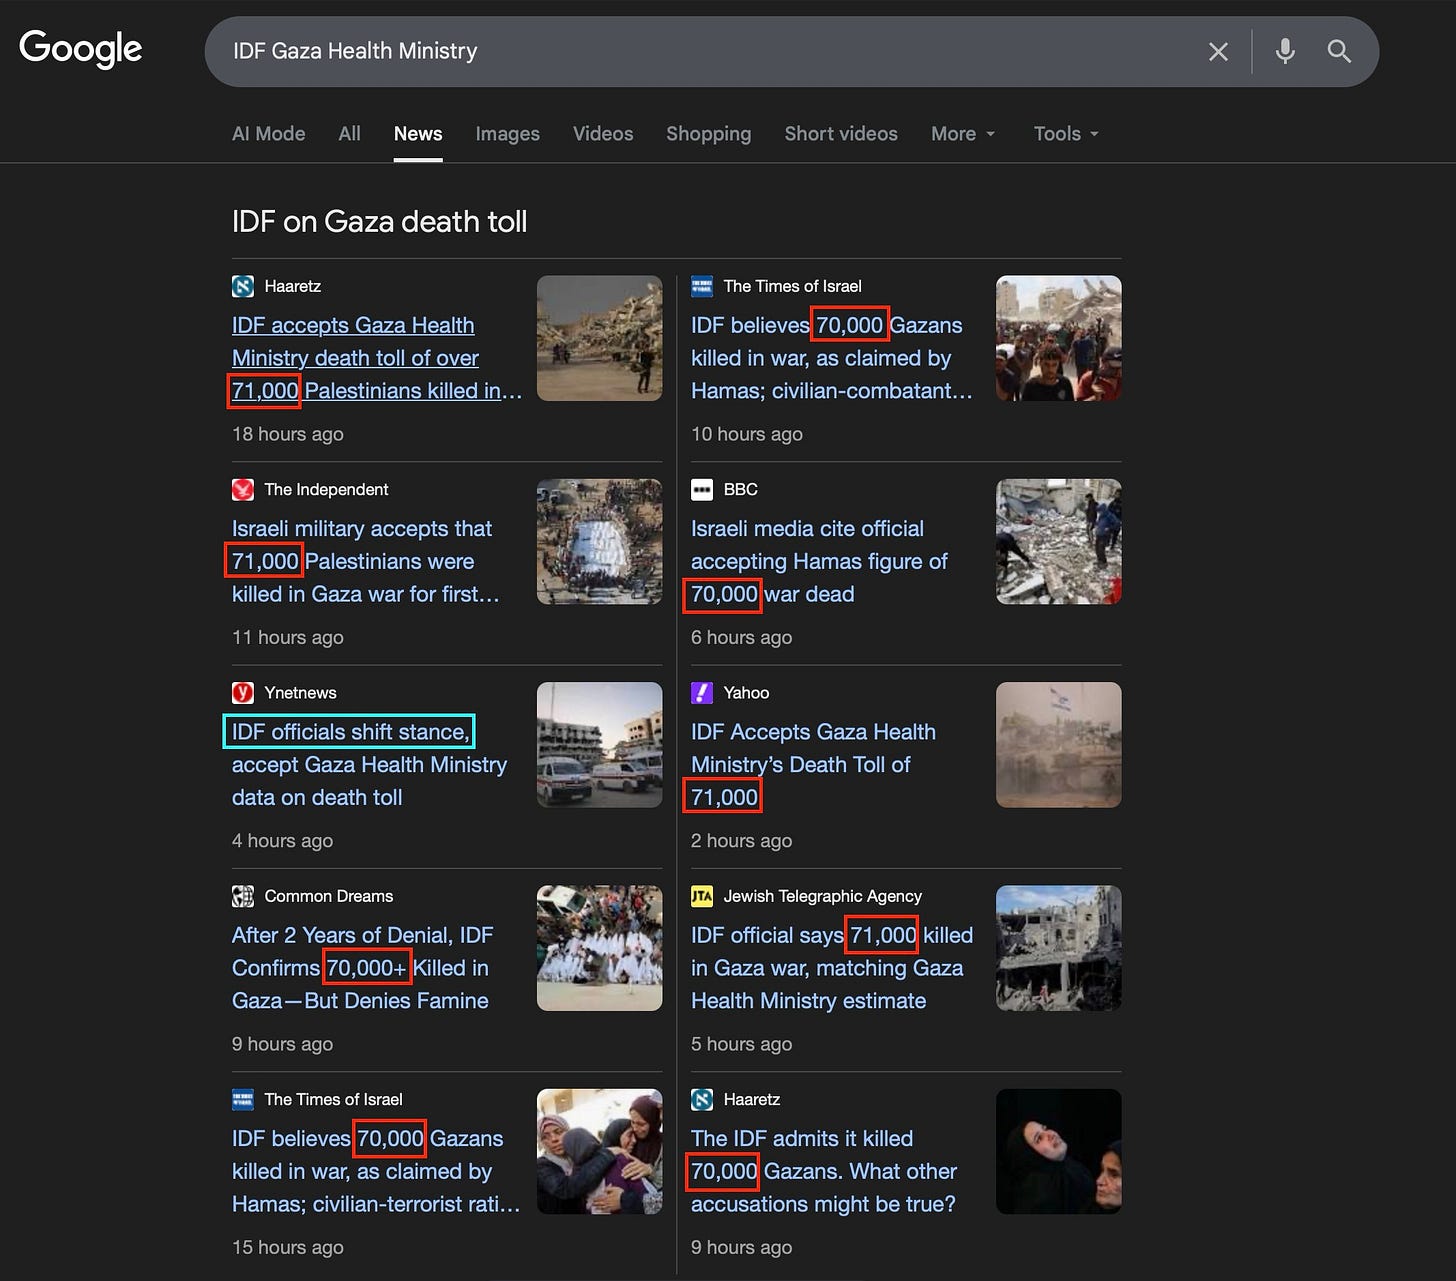Click the Ynetnews source favicon
The image size is (1456, 1281).
243,693
